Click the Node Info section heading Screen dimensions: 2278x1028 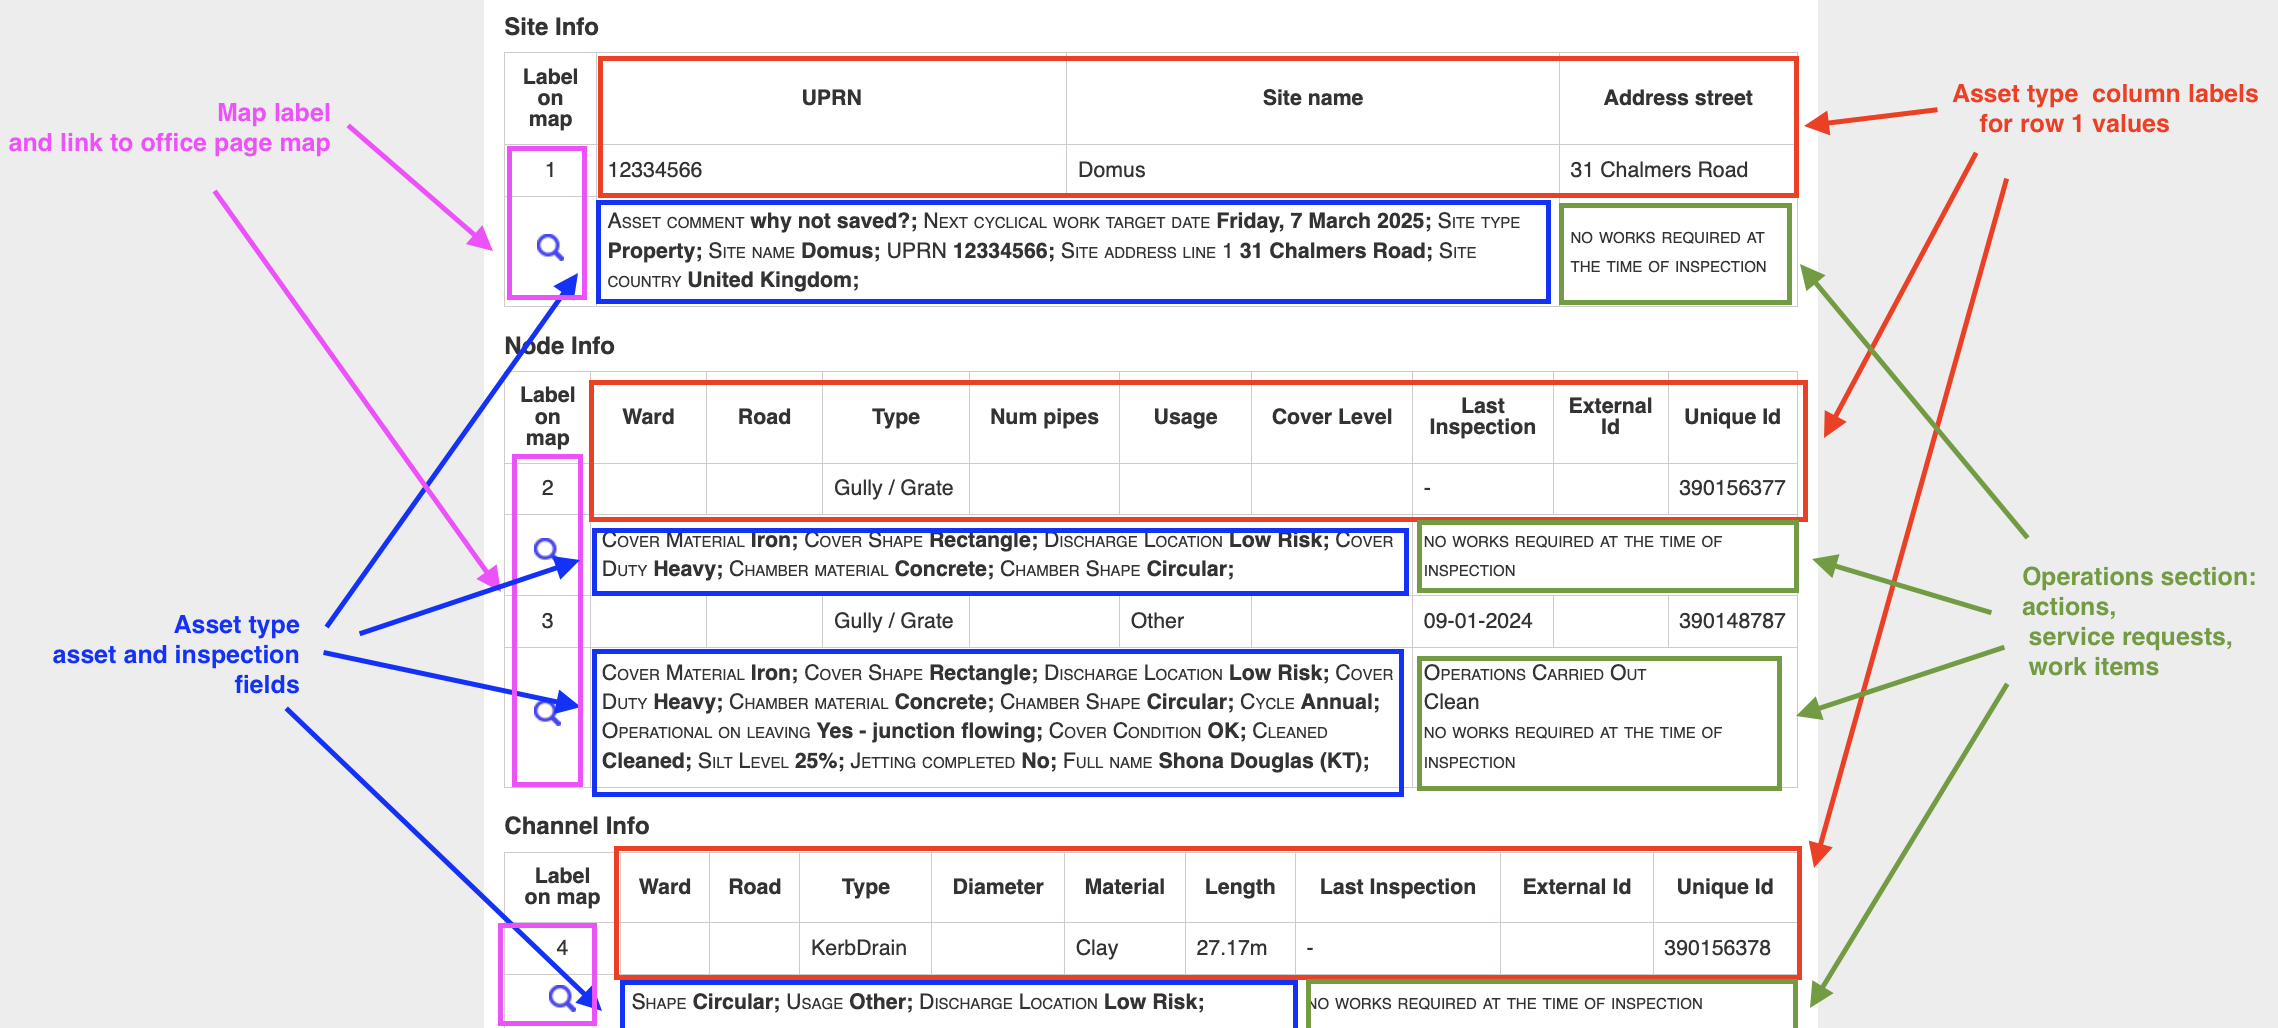tap(560, 345)
